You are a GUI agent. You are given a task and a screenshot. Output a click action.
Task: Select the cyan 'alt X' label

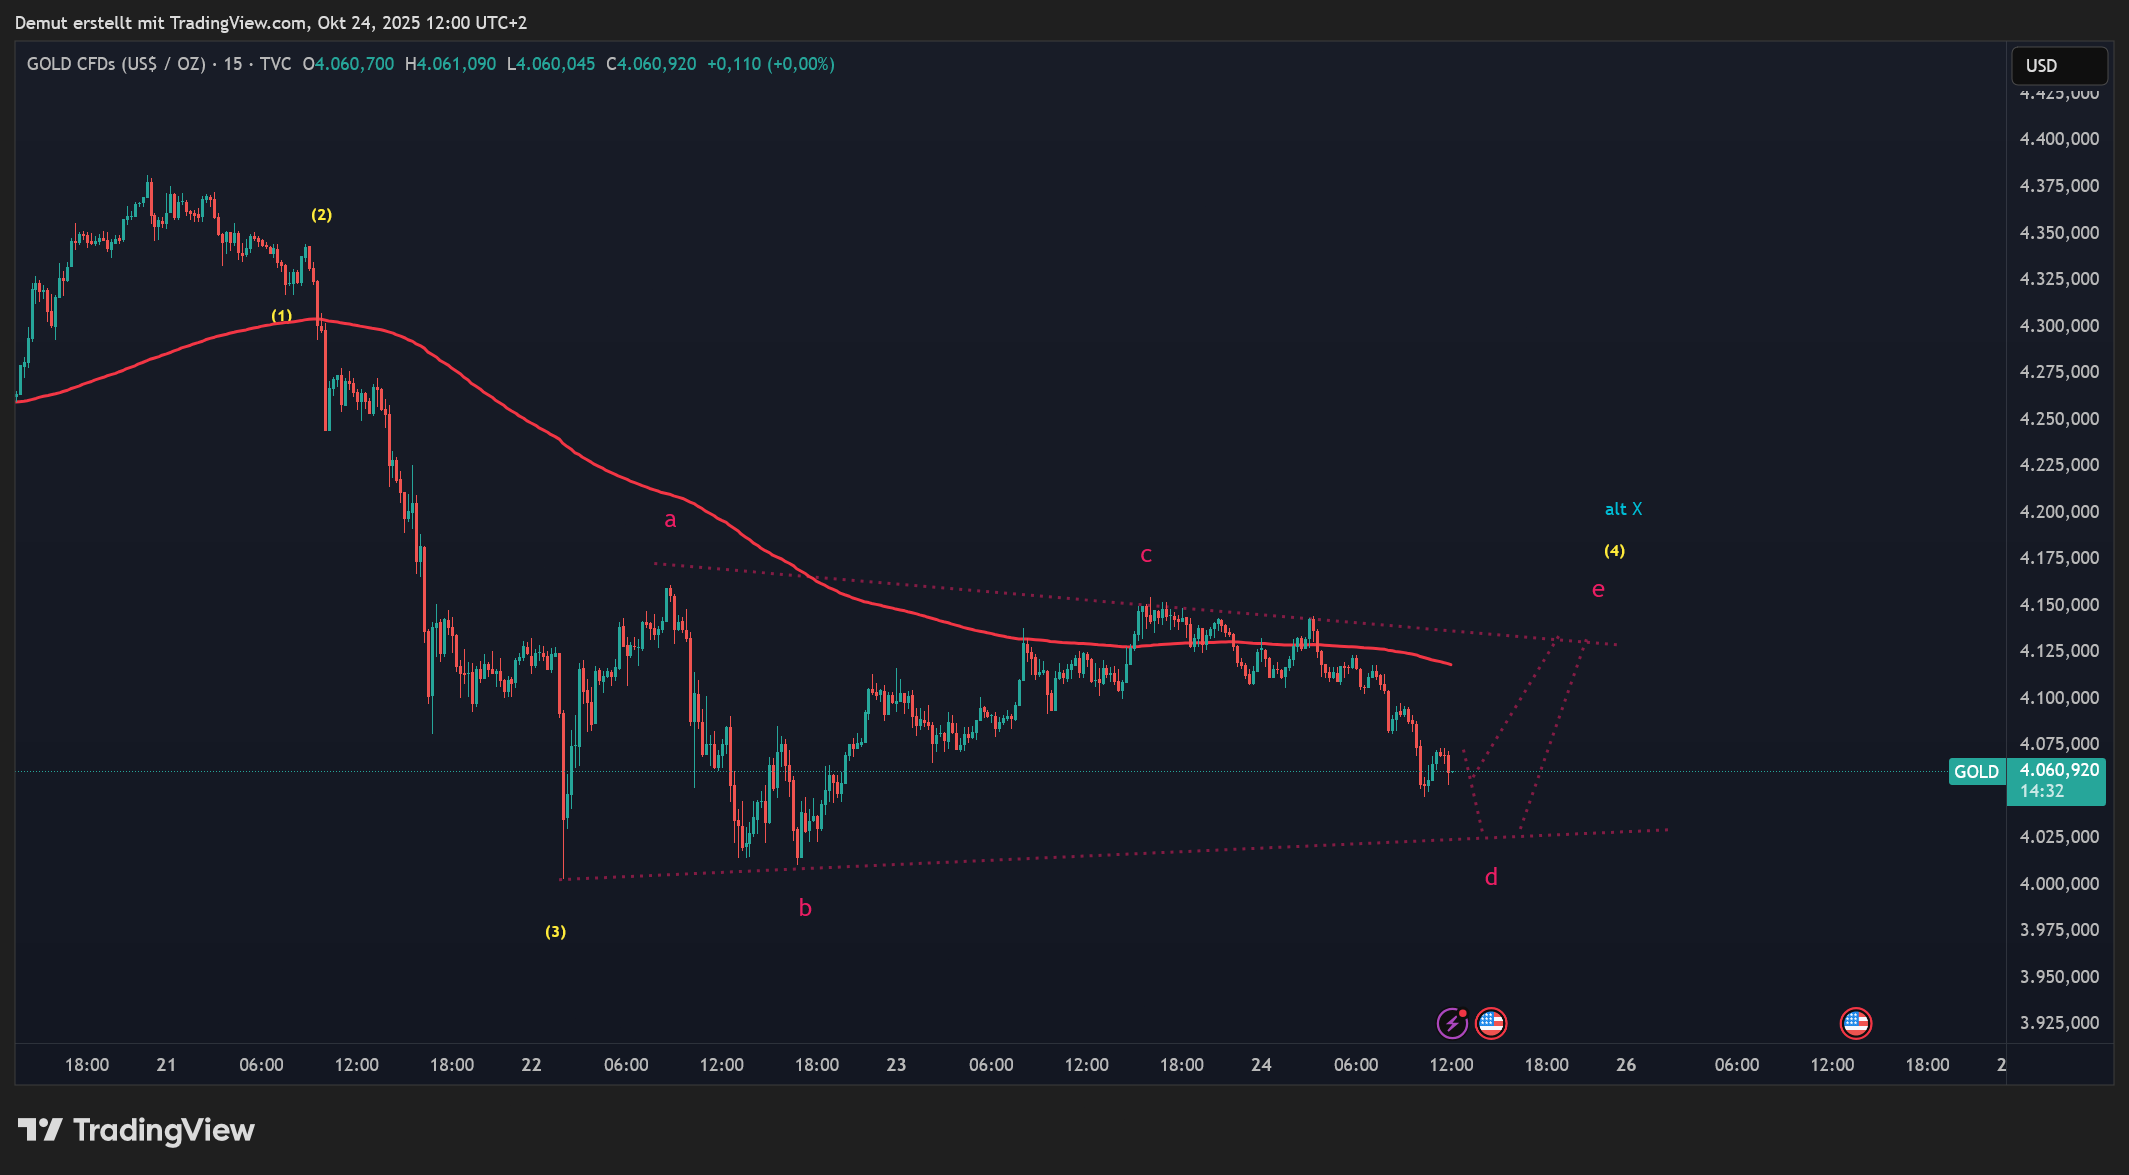(1623, 509)
